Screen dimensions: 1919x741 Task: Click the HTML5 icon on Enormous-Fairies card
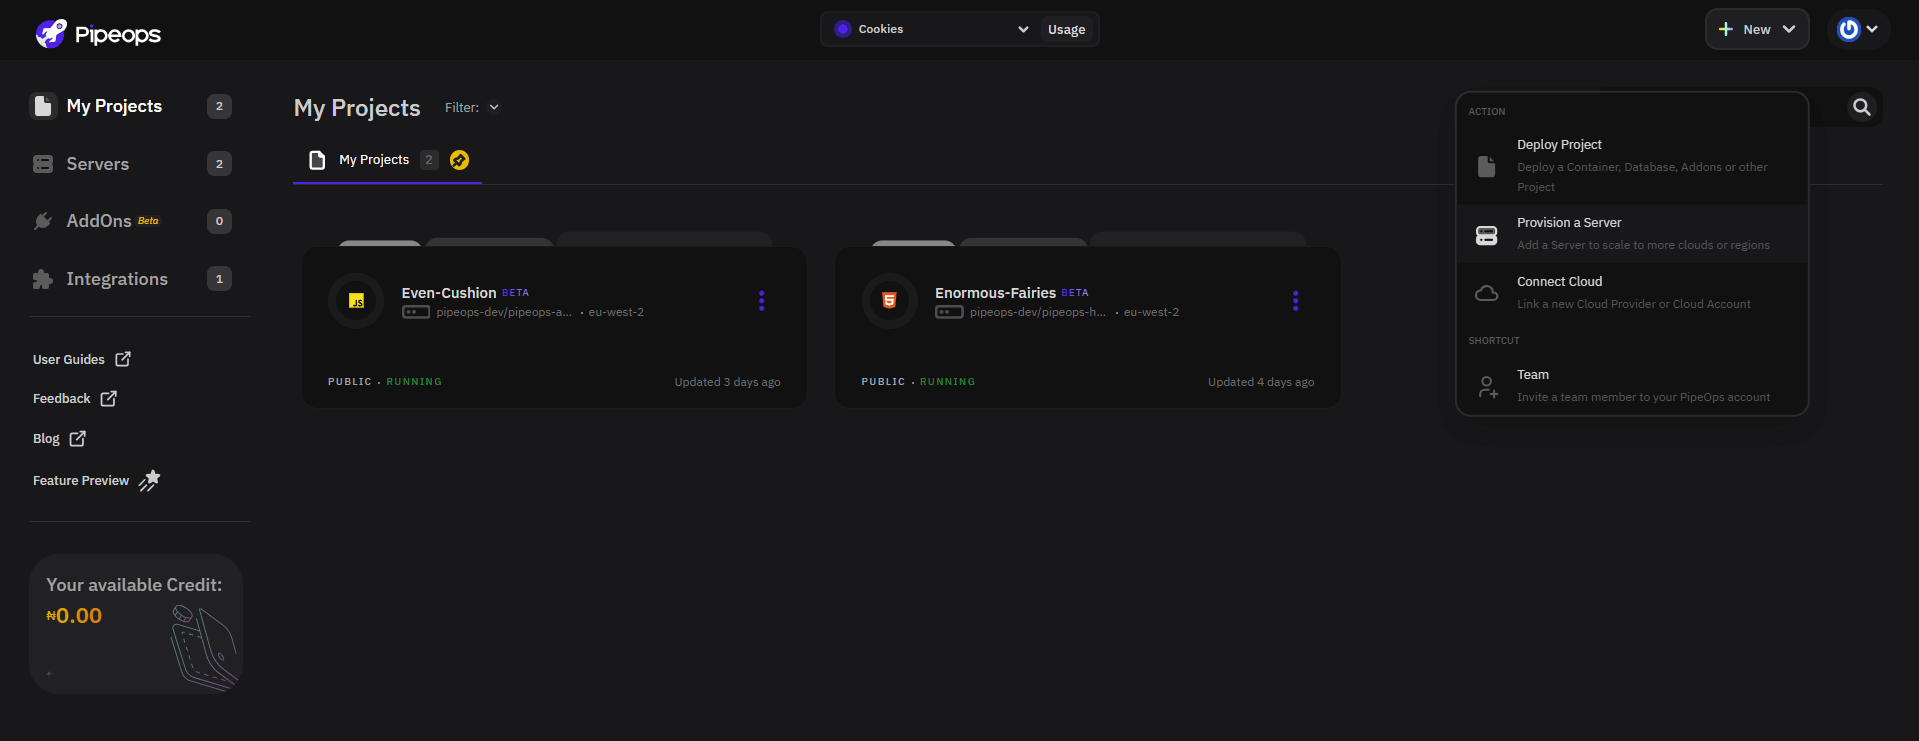(889, 301)
